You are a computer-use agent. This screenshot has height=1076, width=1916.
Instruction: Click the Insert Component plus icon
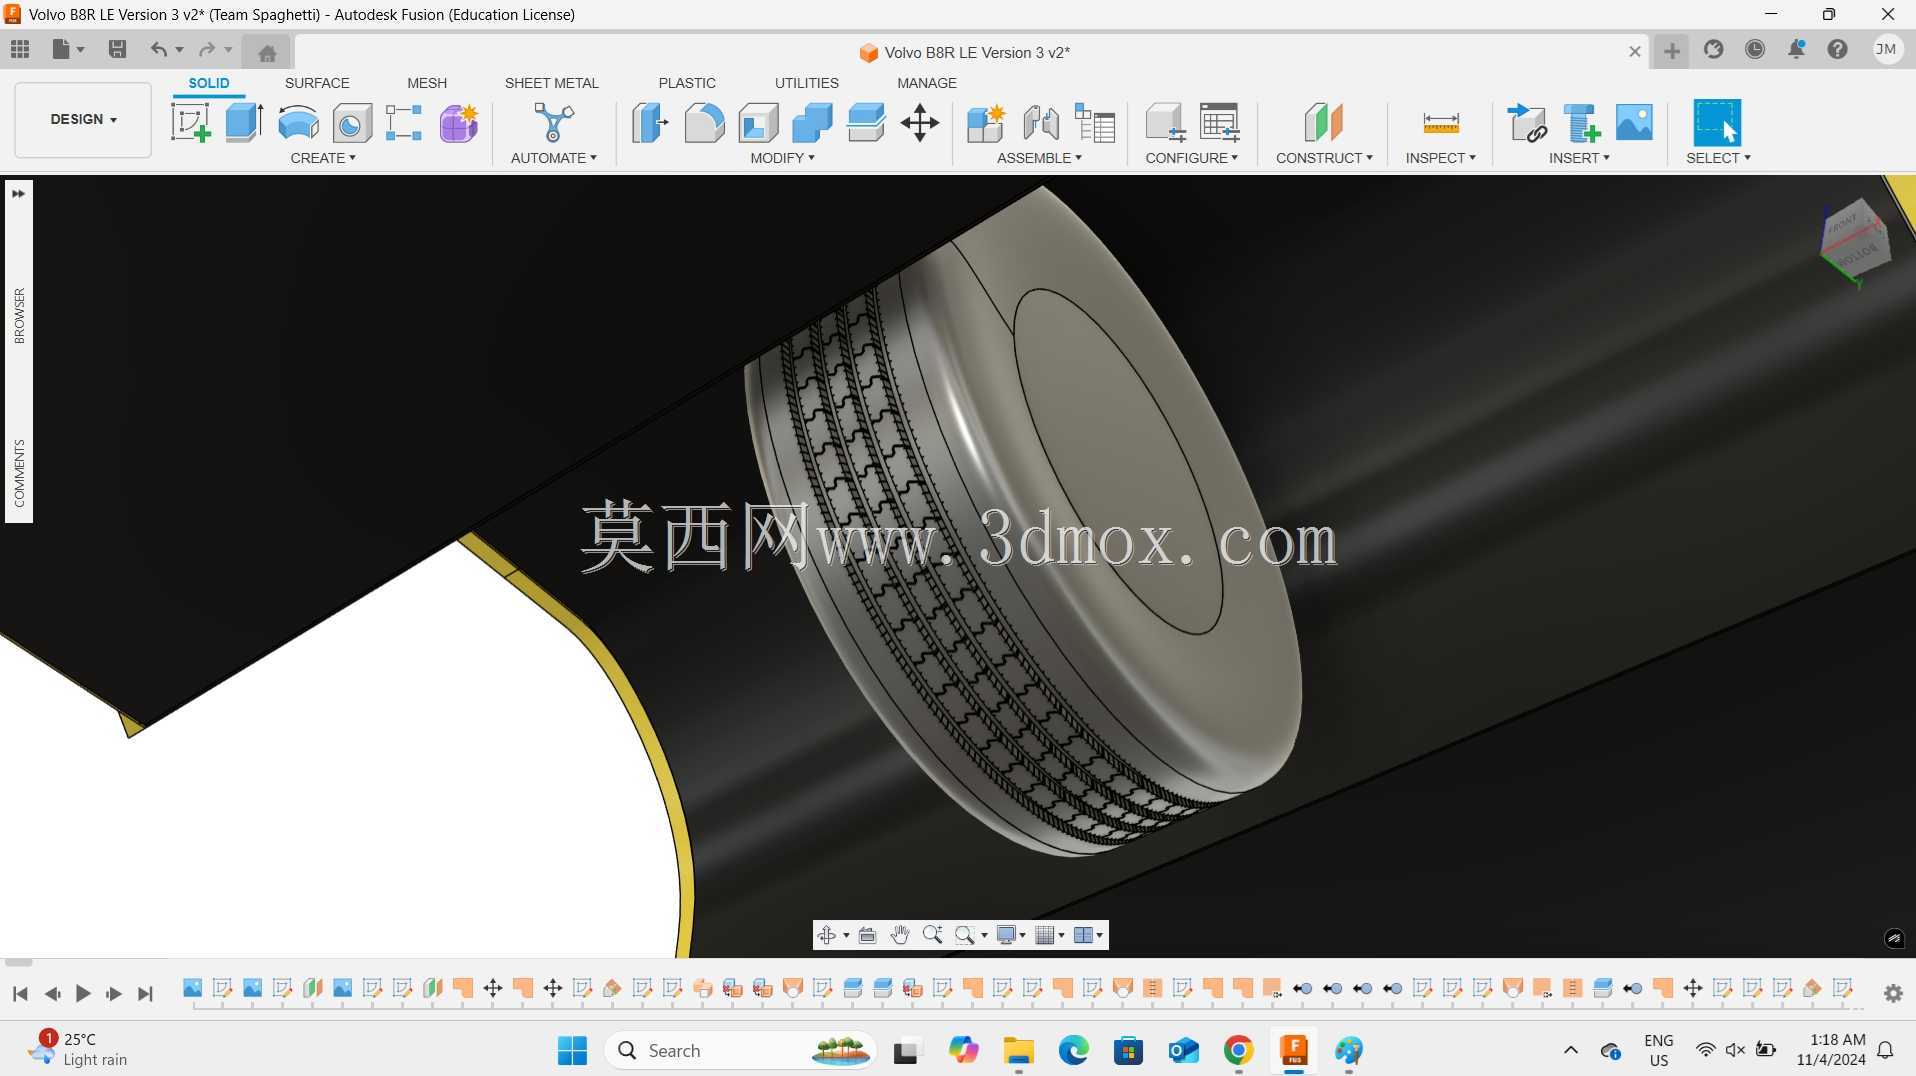1582,123
